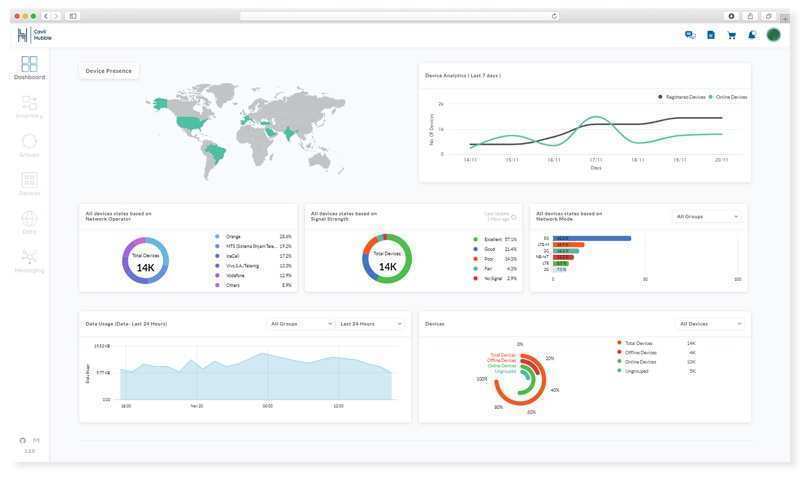Open the green user profile avatar

[x=773, y=35]
